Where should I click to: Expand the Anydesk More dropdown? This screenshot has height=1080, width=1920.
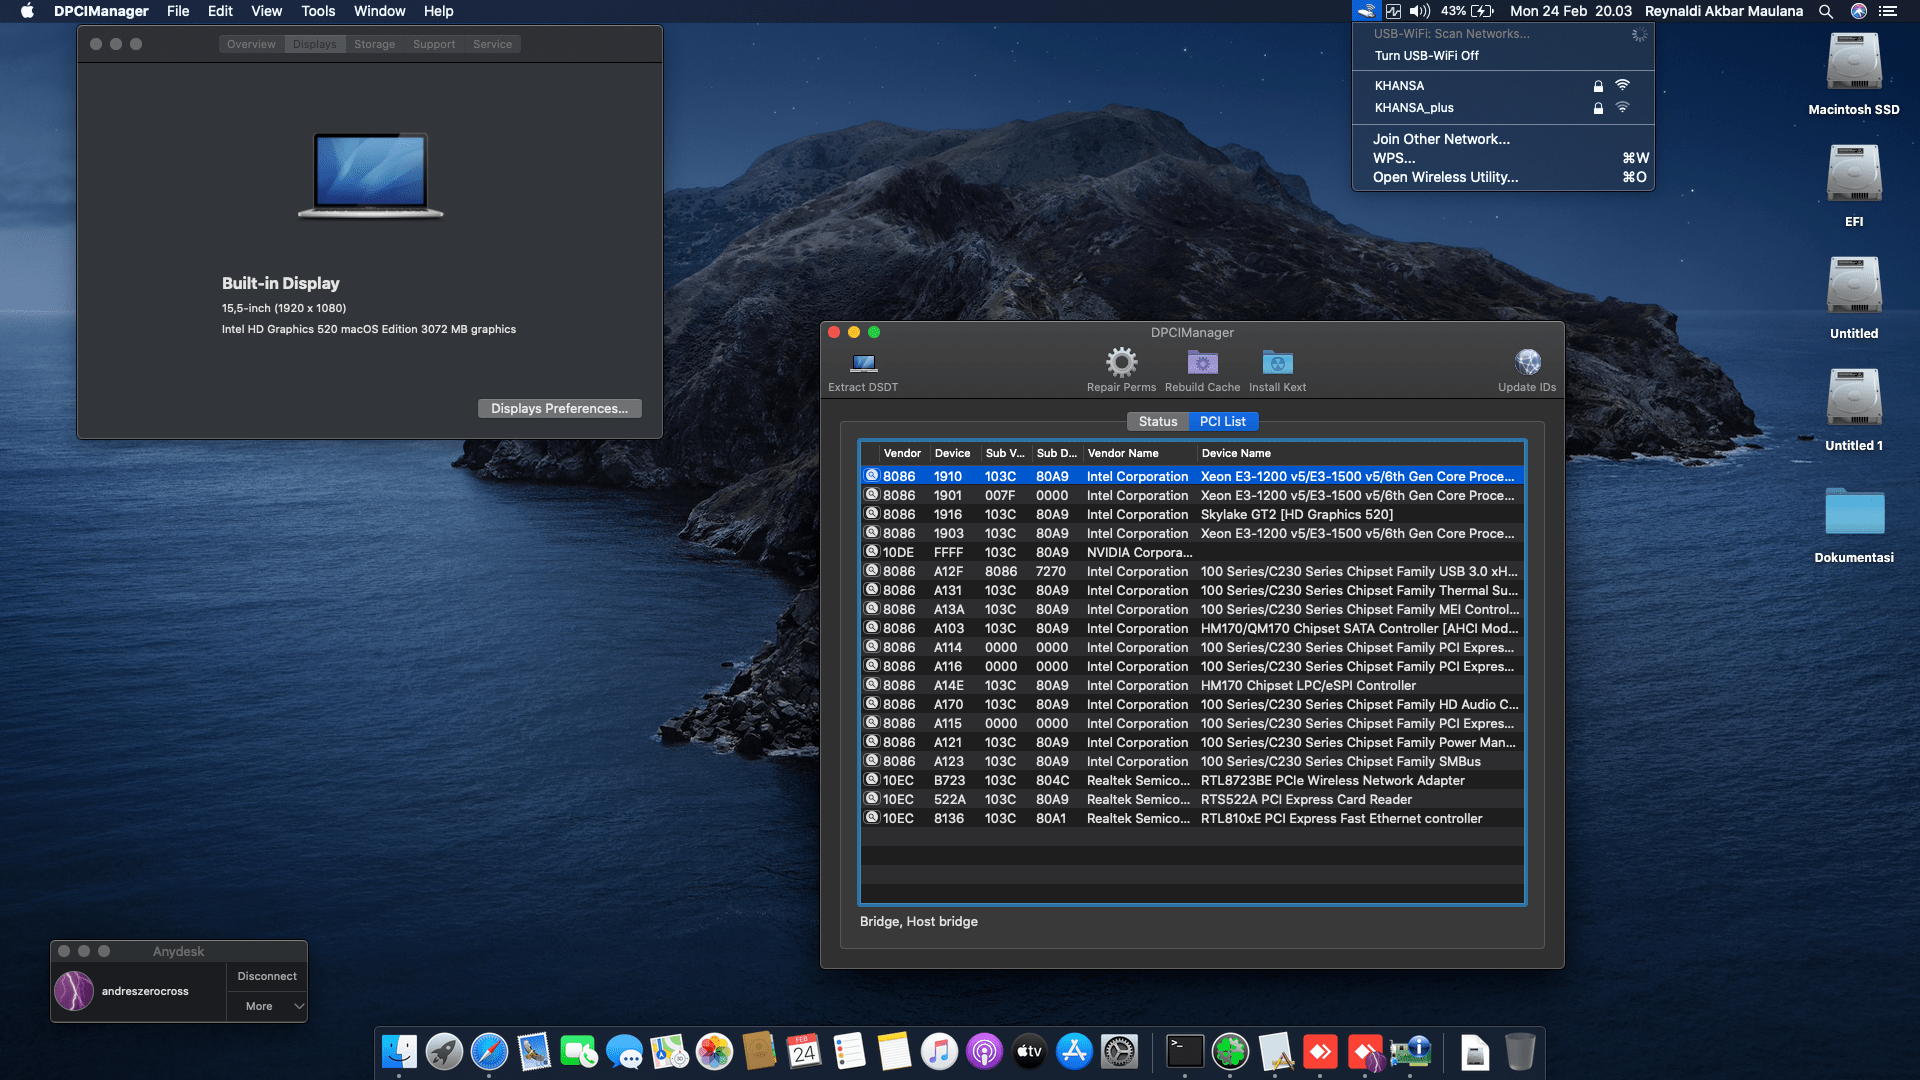click(268, 1006)
